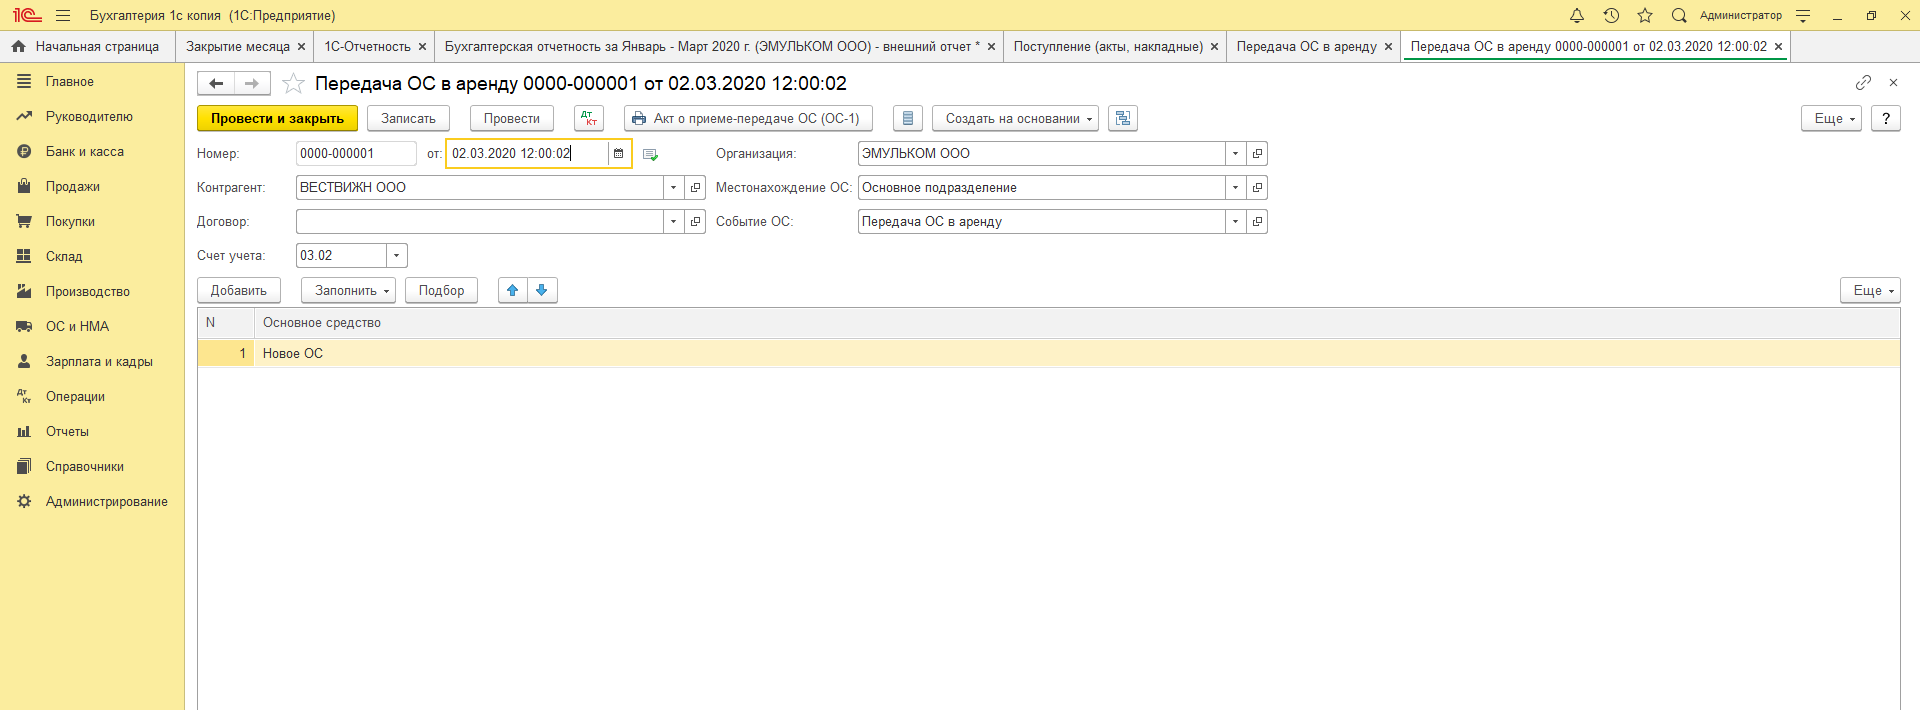Click the search magnifier in title bar
This screenshot has width=1920, height=710.
click(1679, 15)
